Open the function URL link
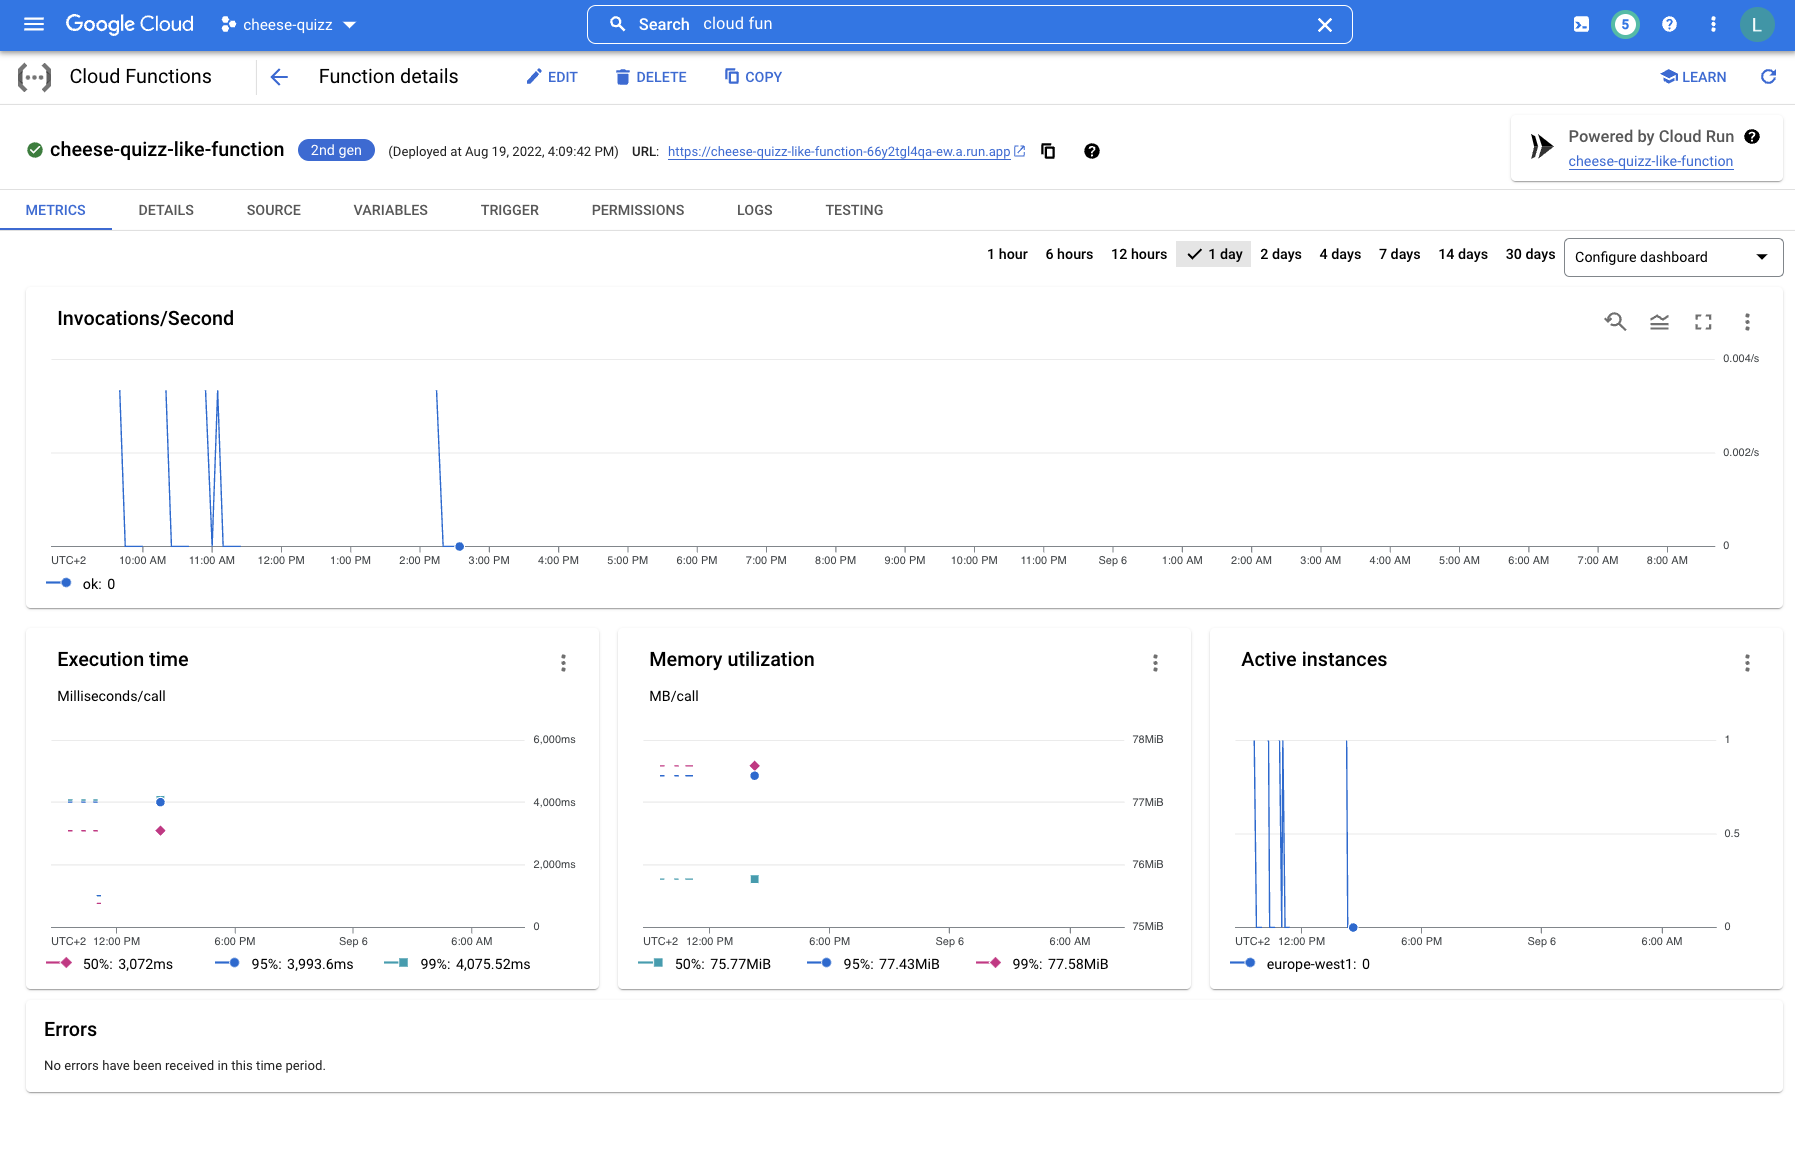Viewport: 1795px width, 1162px height. 846,152
